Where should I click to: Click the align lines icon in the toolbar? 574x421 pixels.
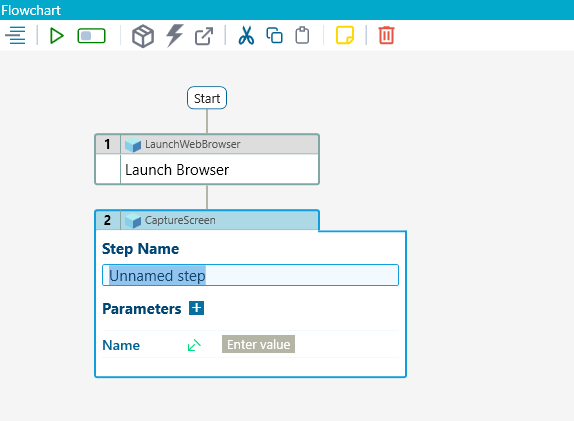[x=15, y=36]
